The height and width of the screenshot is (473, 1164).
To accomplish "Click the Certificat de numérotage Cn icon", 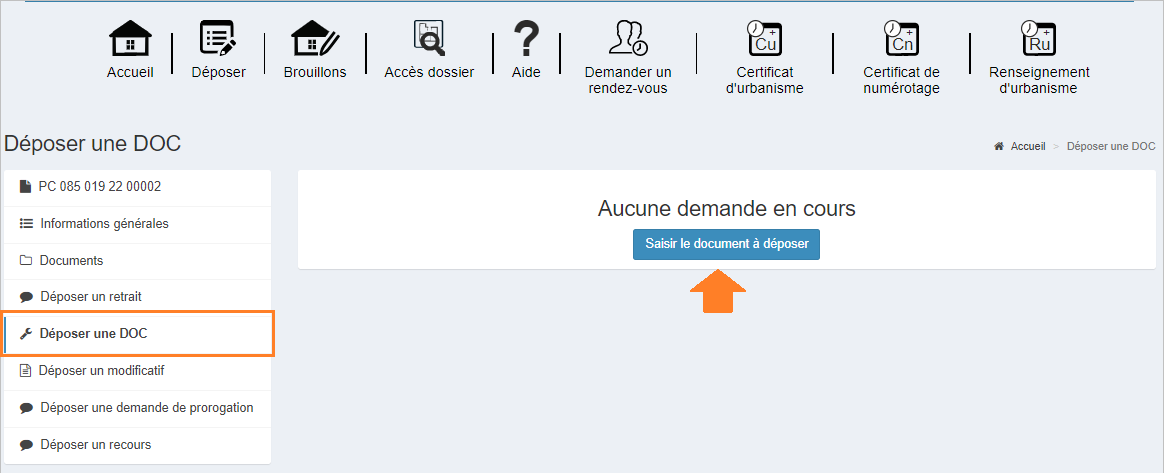I will 901,38.
